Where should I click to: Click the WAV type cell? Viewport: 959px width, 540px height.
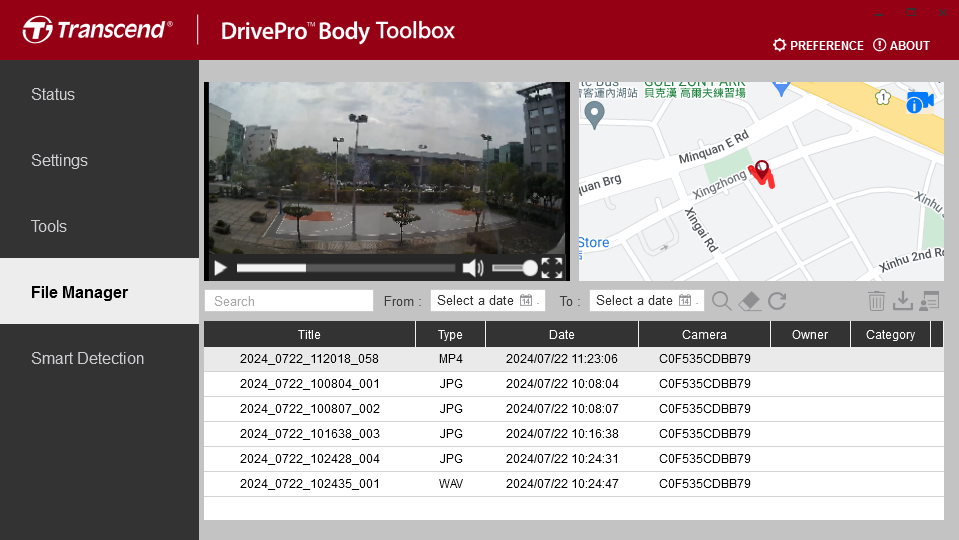[x=451, y=484]
